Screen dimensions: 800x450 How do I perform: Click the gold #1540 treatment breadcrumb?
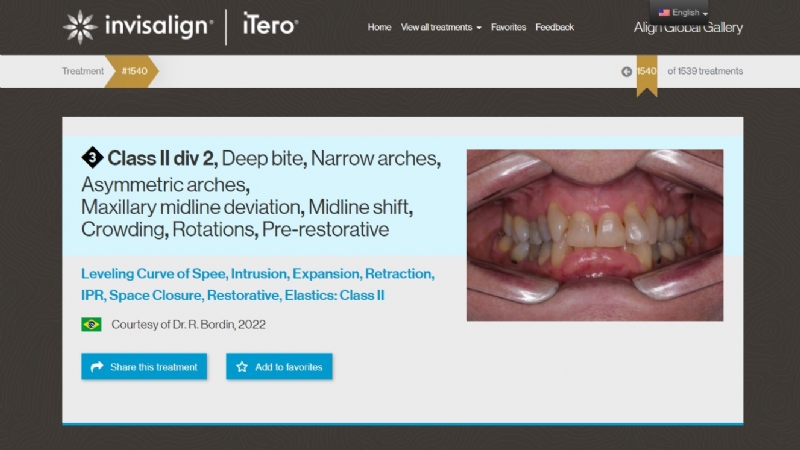[133, 71]
